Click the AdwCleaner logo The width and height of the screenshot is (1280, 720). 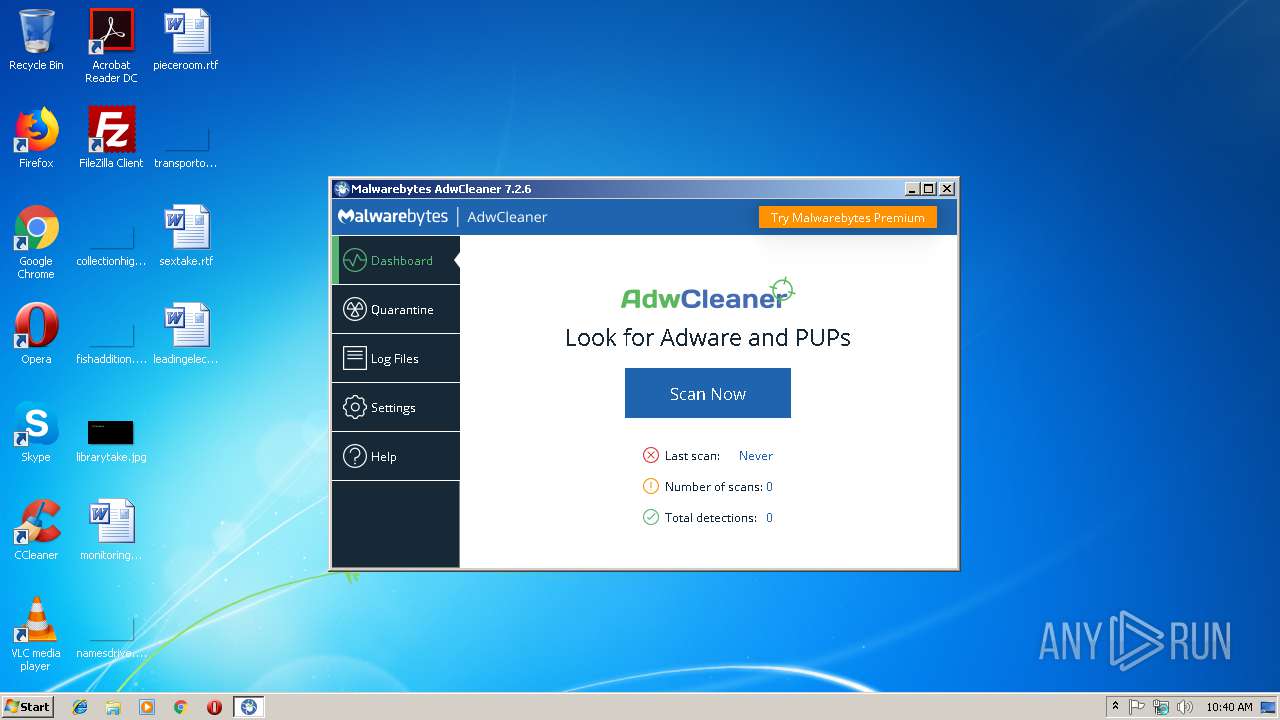(x=708, y=295)
